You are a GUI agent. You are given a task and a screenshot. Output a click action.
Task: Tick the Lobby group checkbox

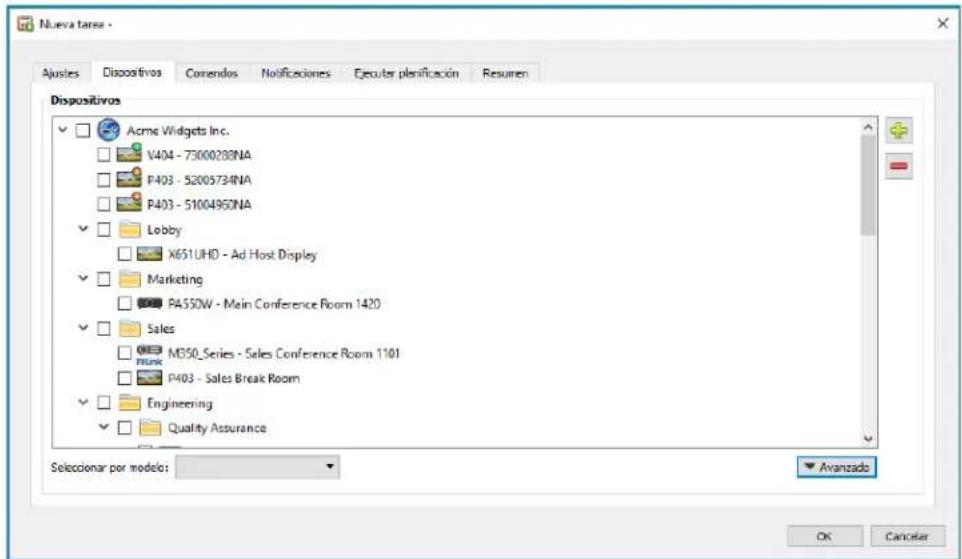tap(104, 229)
